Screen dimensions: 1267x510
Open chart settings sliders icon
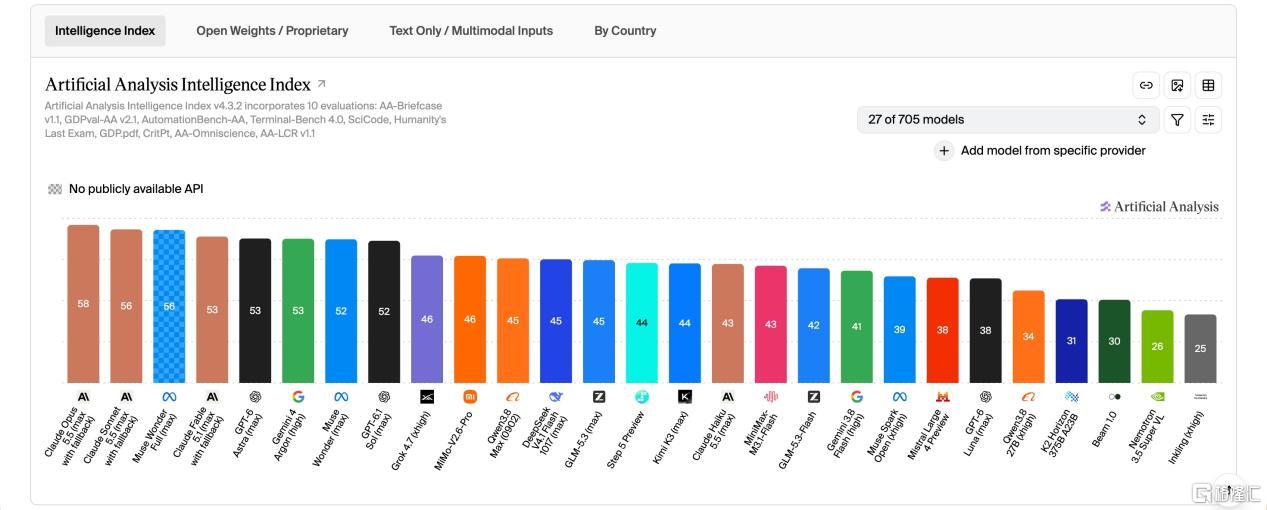point(1208,120)
